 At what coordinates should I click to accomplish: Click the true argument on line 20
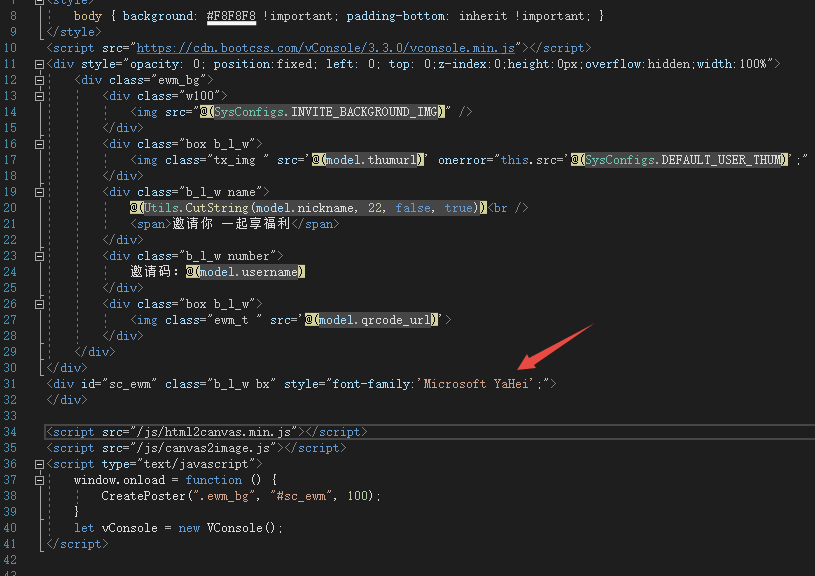[458, 208]
